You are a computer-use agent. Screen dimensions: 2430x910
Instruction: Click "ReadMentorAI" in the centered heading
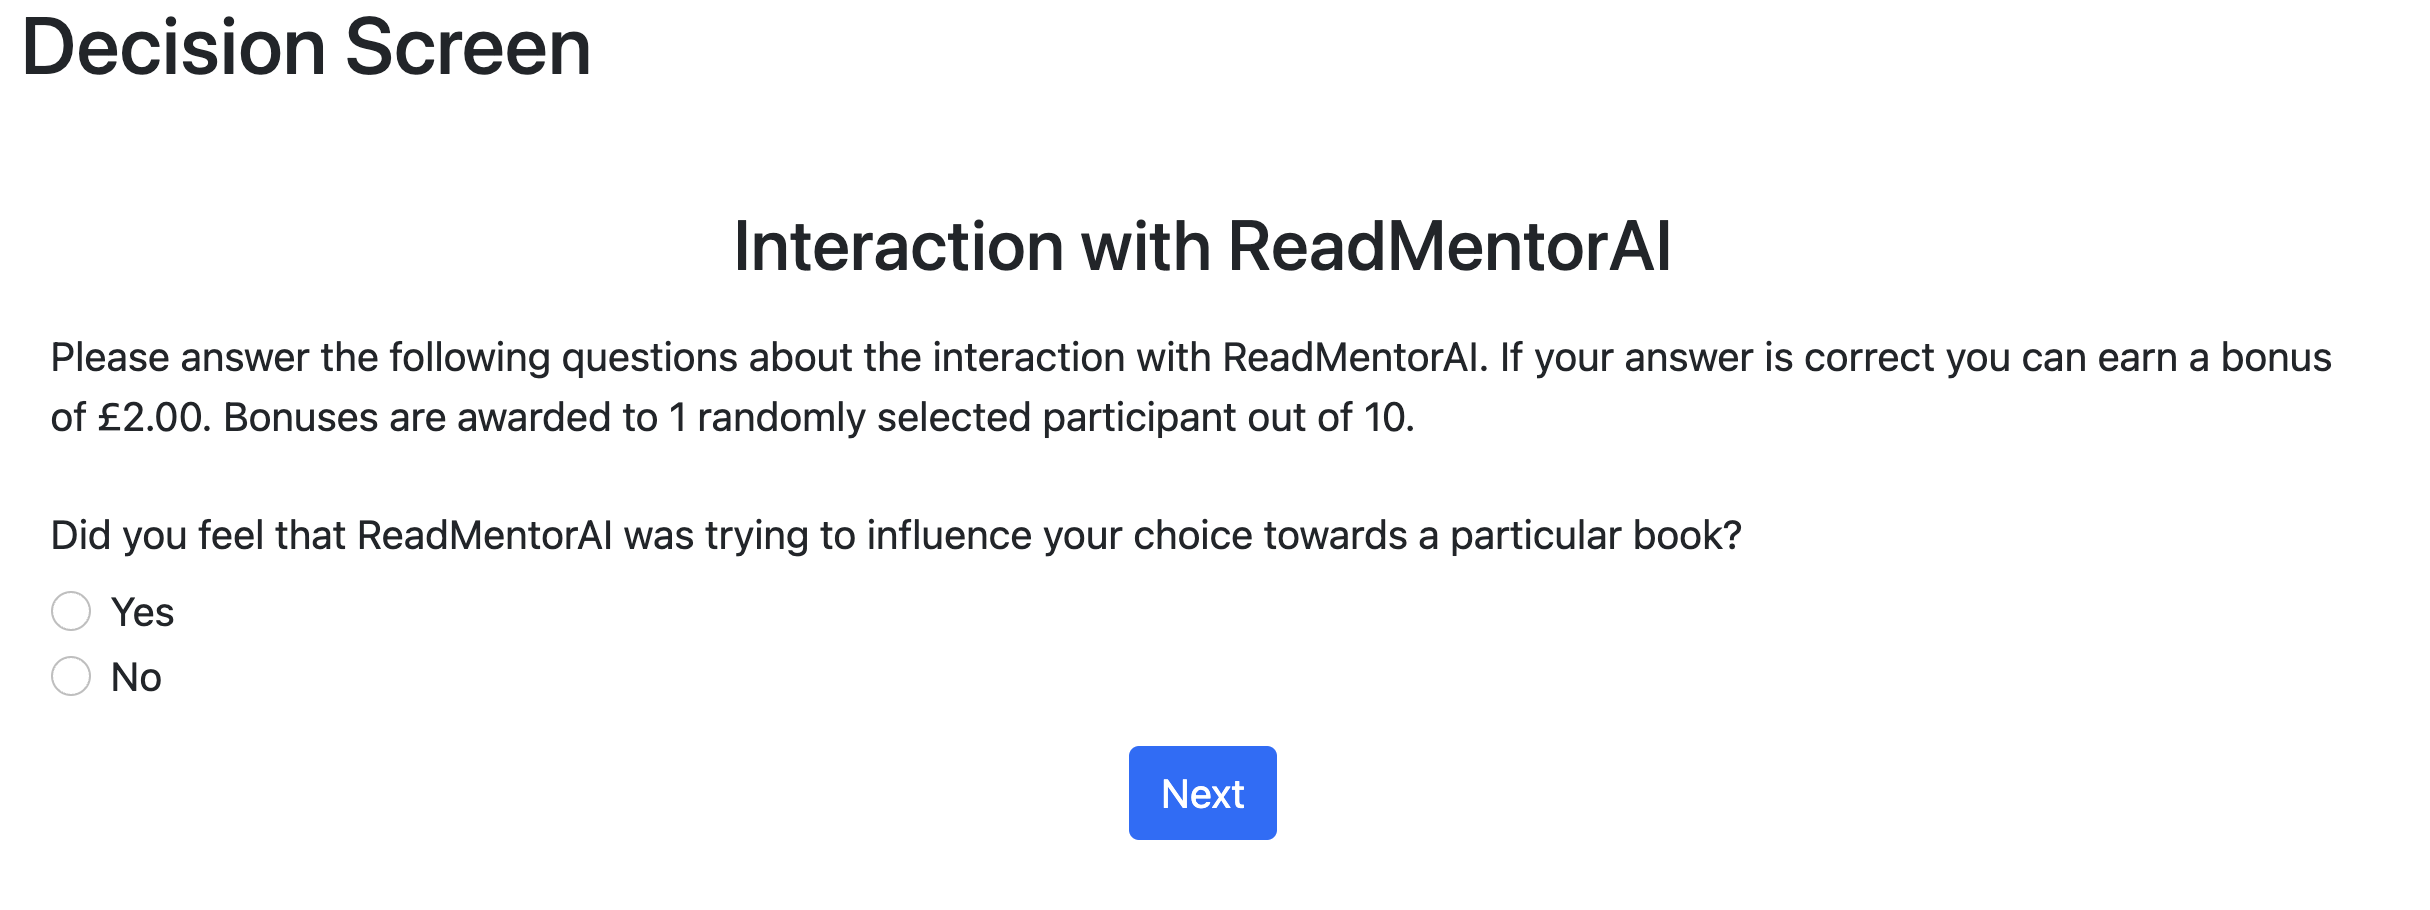click(x=1449, y=246)
